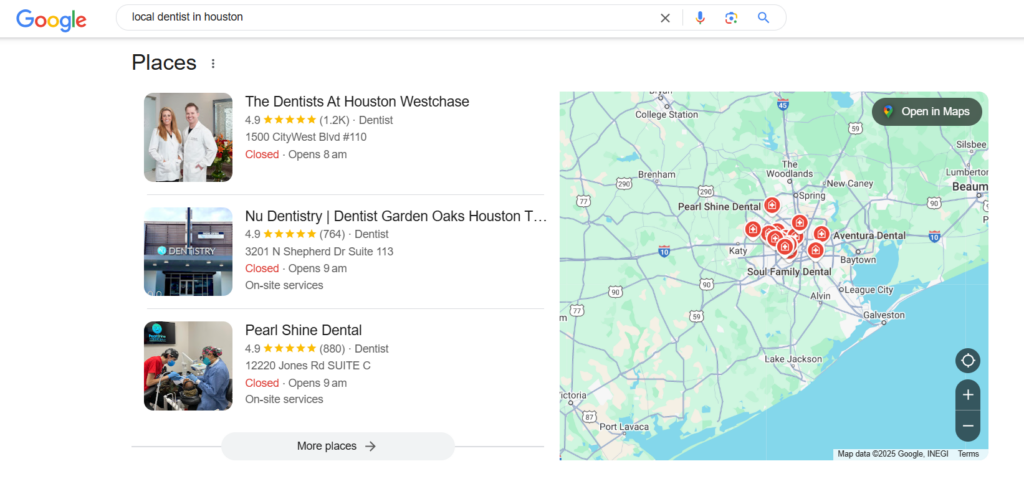Open The Dentists At Houston Westchase listing
The height and width of the screenshot is (484, 1024).
pyautogui.click(x=357, y=102)
